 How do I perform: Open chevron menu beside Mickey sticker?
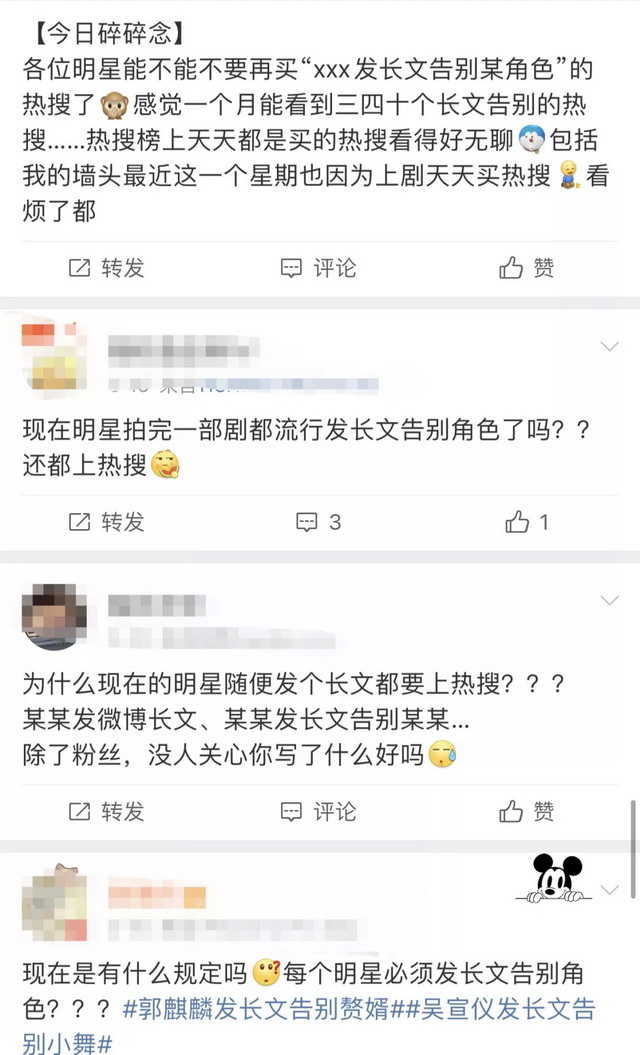pos(610,890)
